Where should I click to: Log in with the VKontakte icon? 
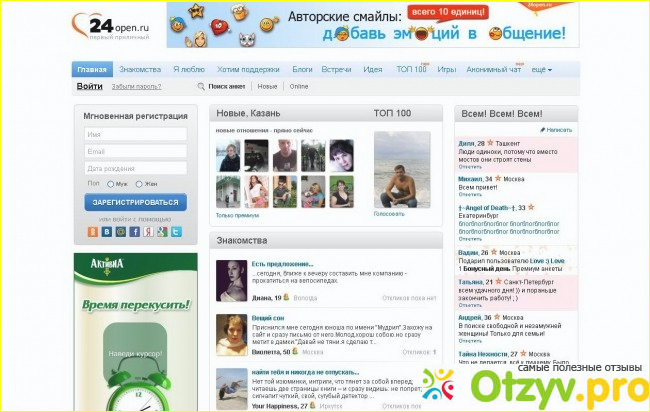click(107, 232)
